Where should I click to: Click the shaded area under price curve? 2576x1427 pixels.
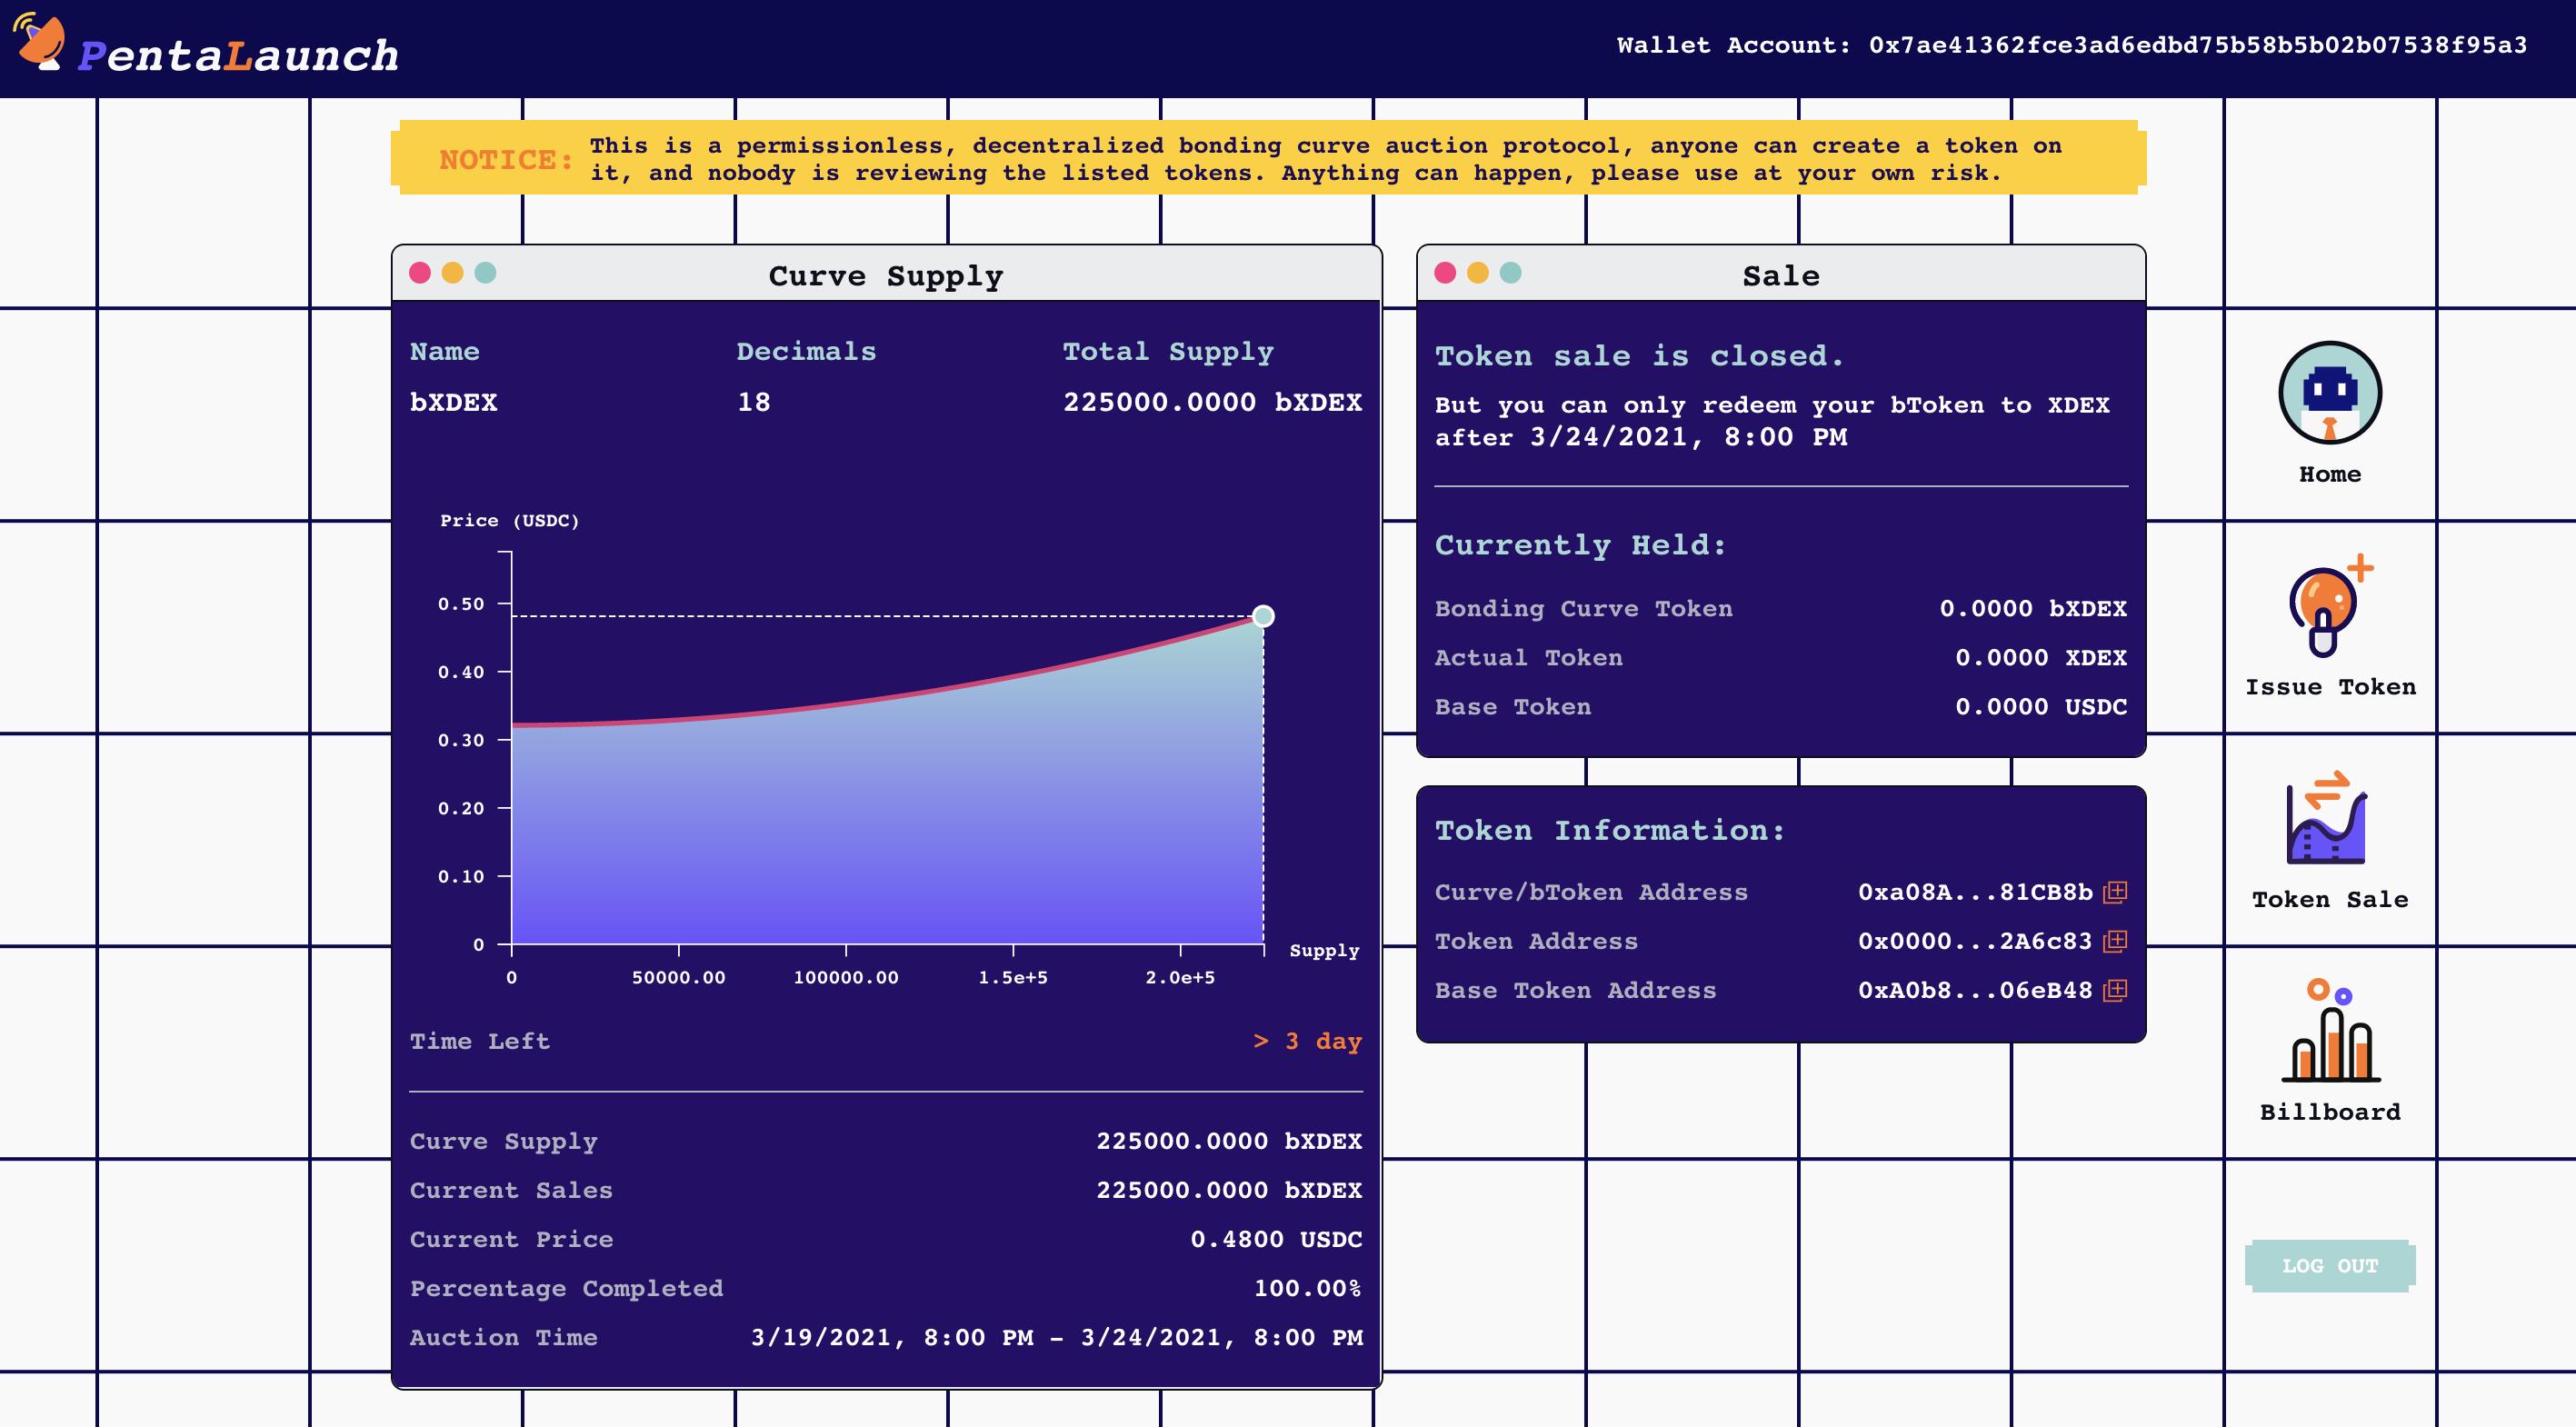880,840
